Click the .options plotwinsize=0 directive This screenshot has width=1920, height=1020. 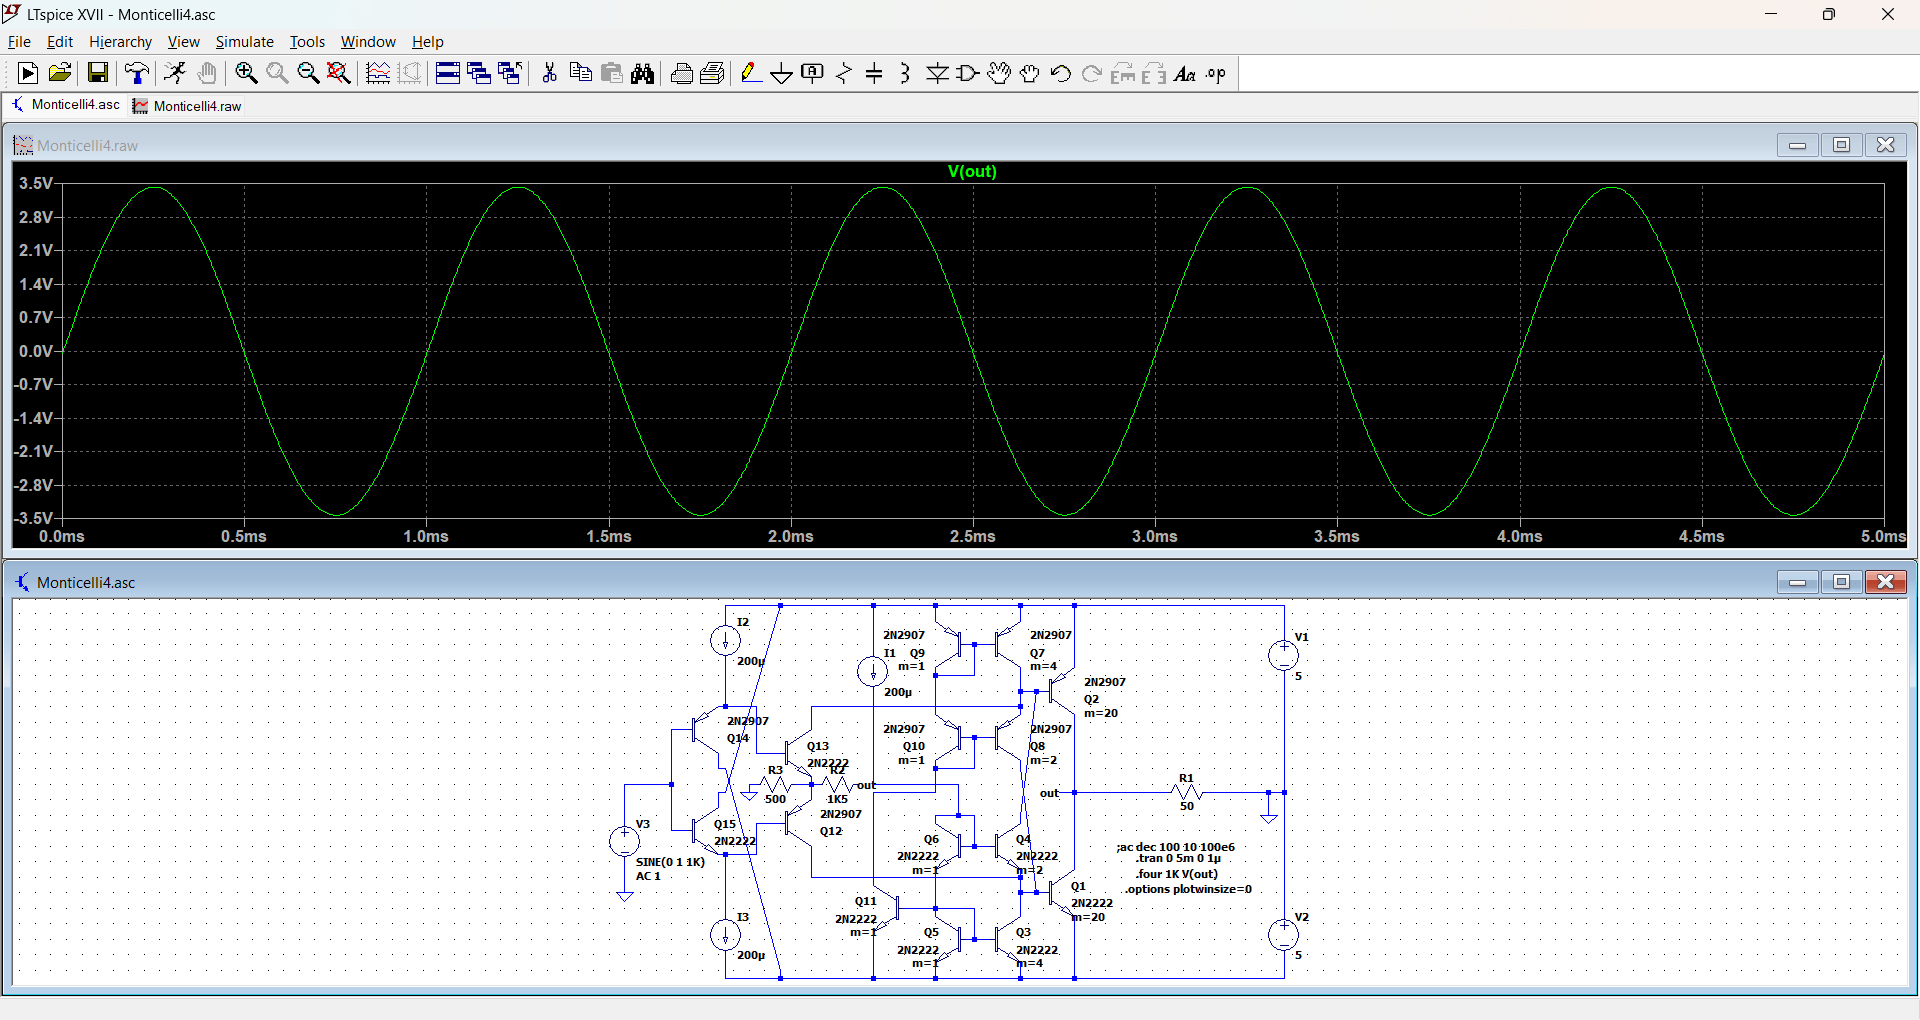tap(1187, 889)
